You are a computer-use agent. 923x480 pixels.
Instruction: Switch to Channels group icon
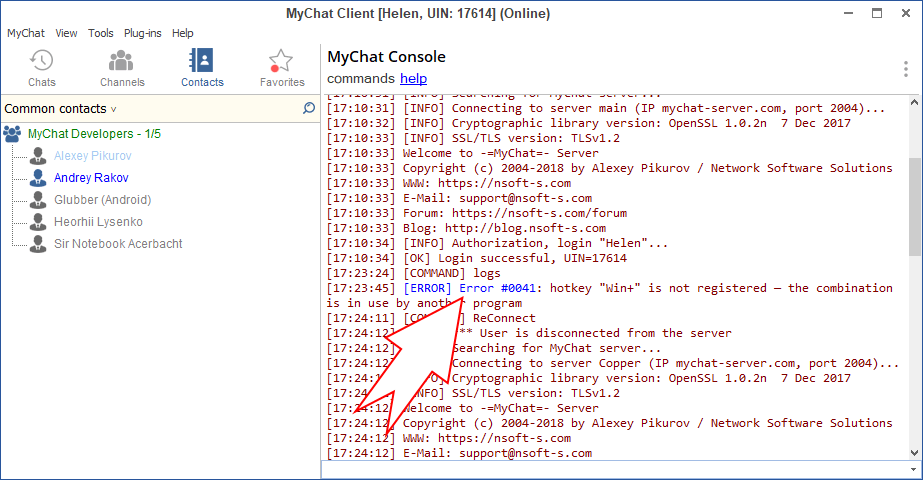point(121,61)
